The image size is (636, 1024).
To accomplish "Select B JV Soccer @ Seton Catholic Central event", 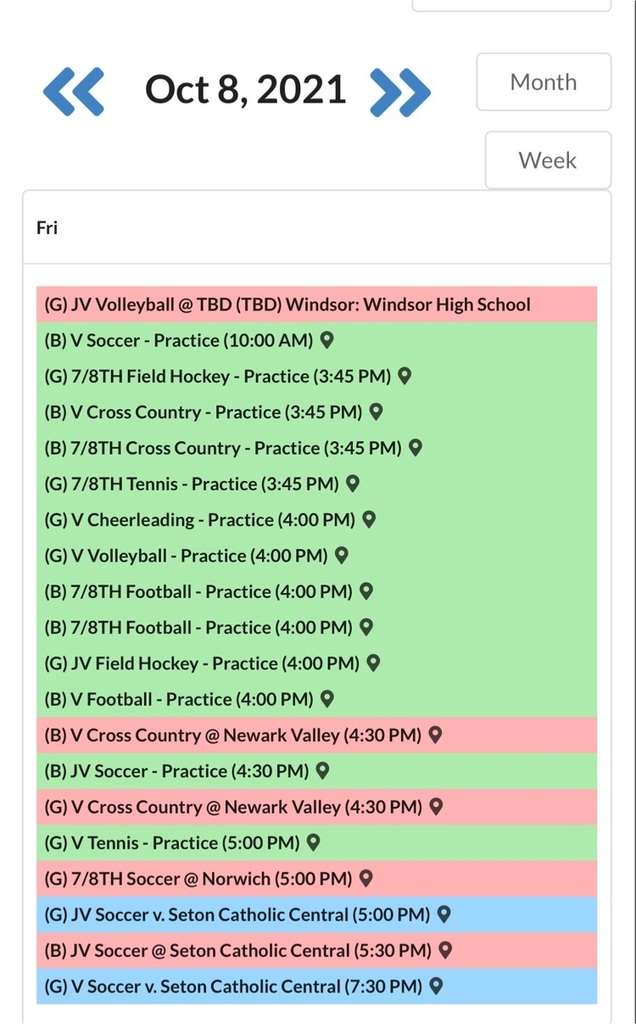I will click(317, 950).
